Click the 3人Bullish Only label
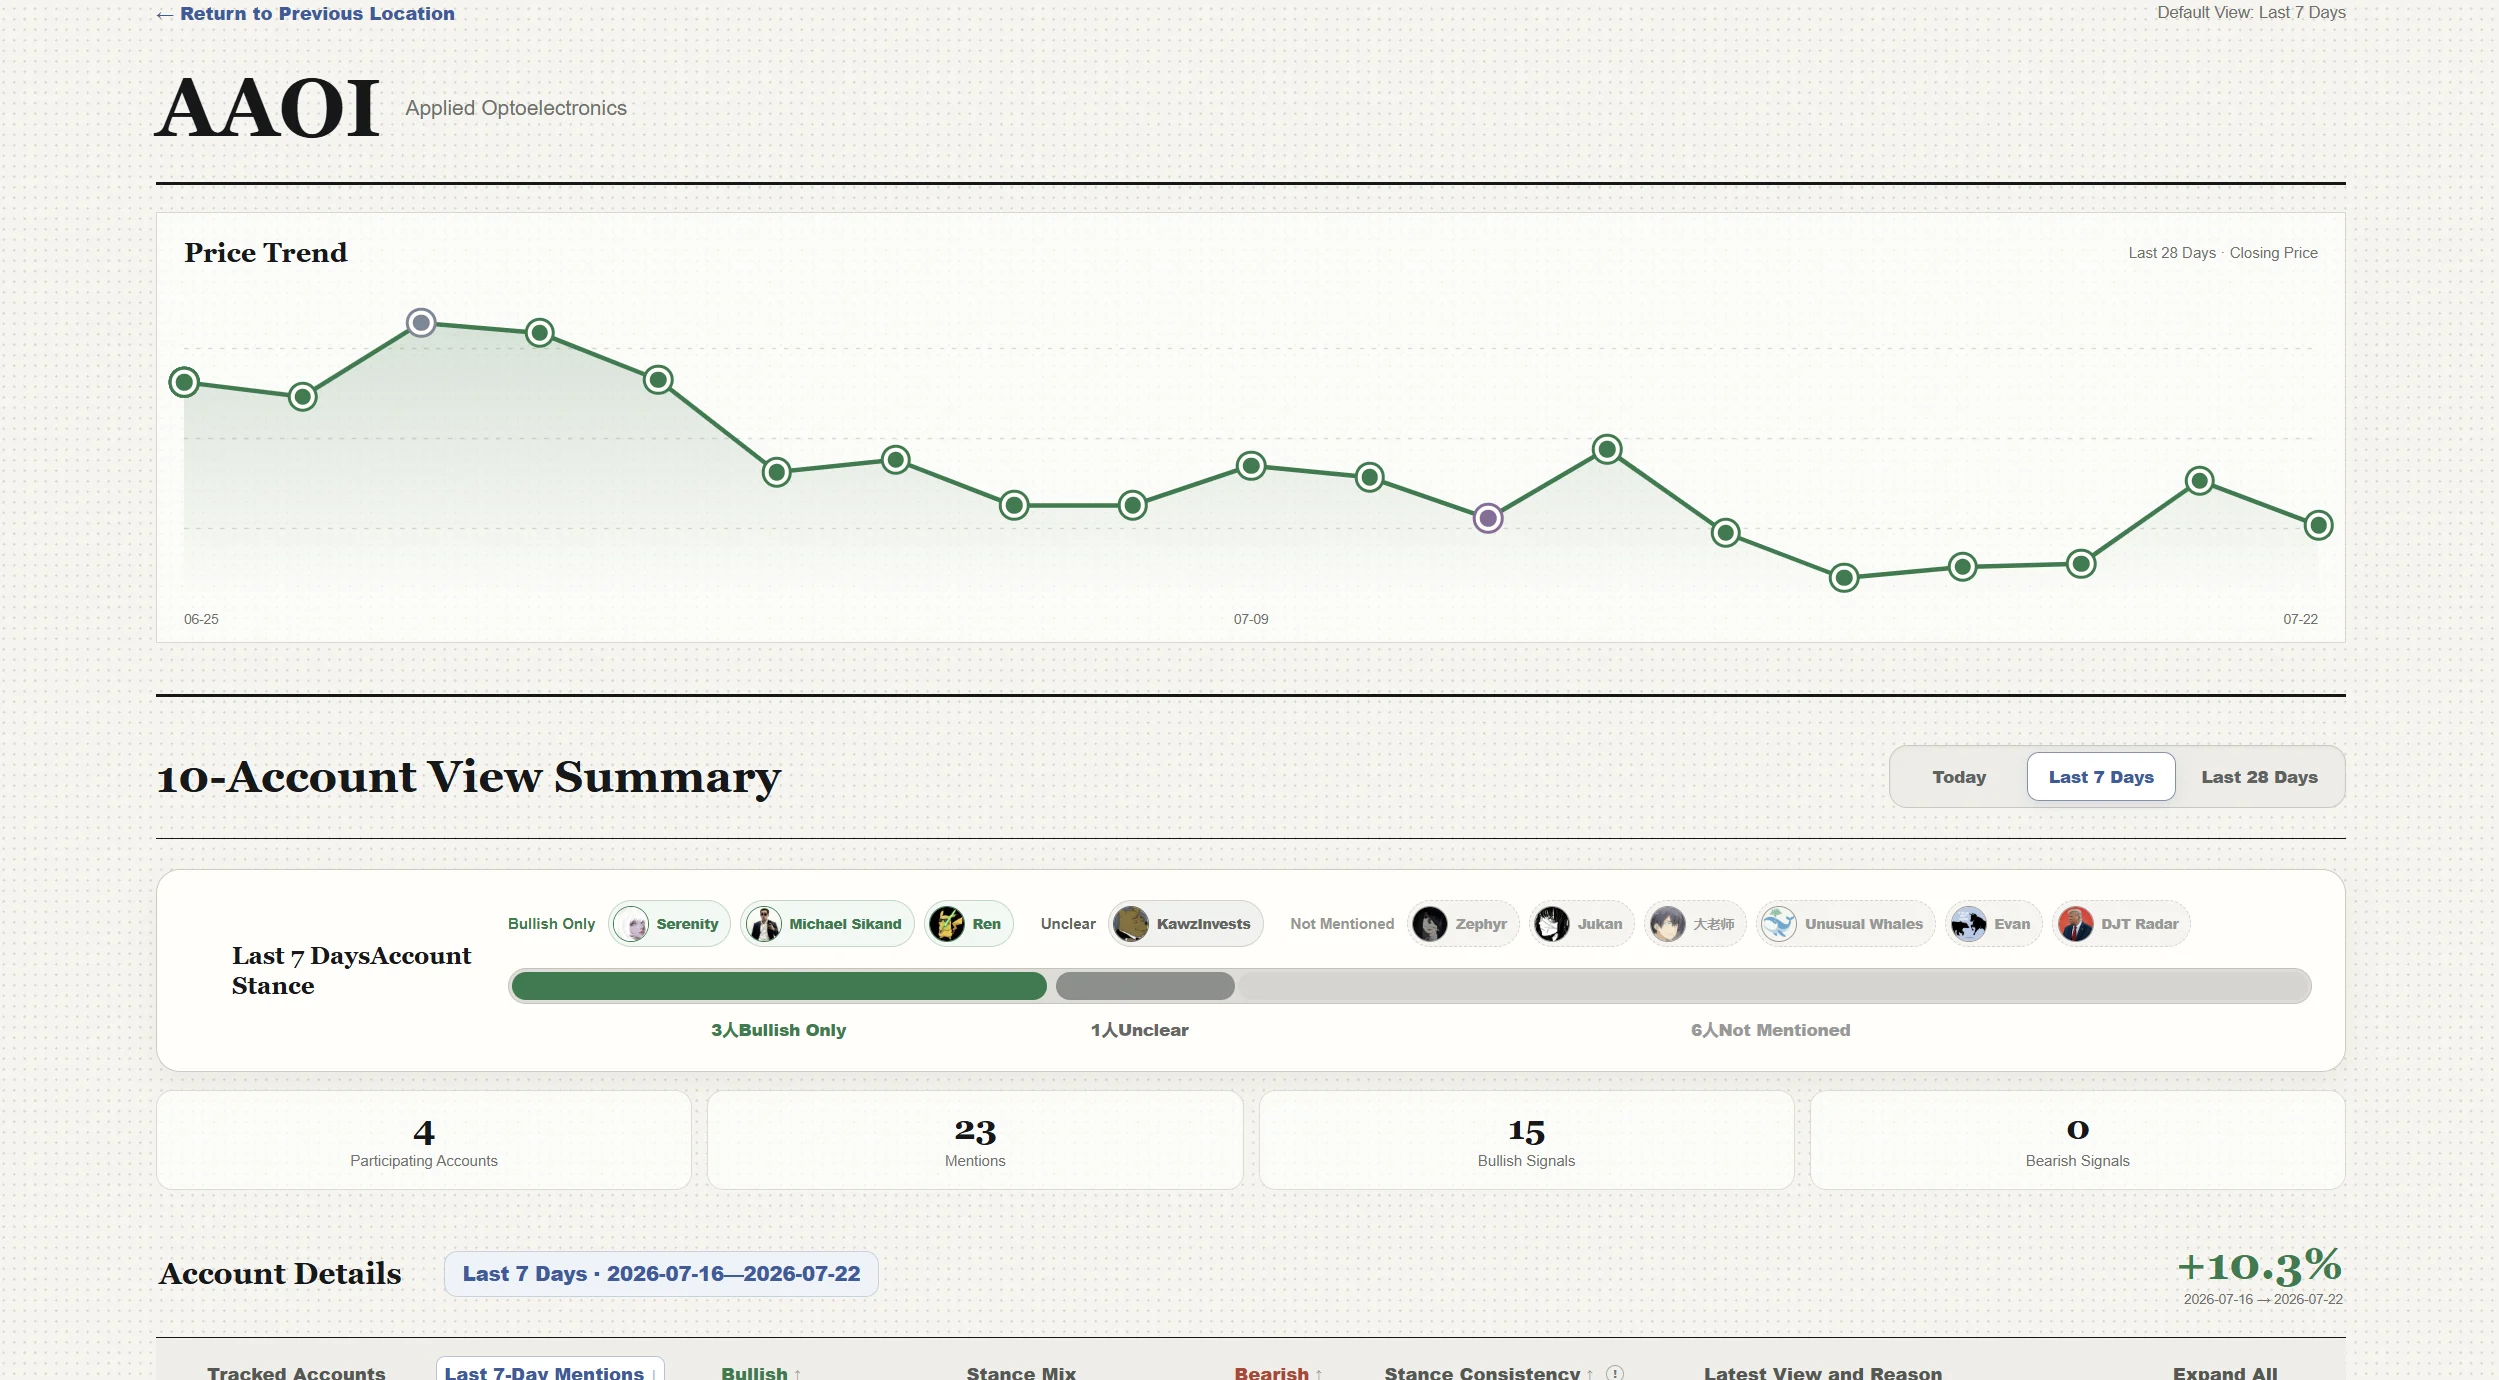This screenshot has height=1380, width=2499. pyautogui.click(x=778, y=1030)
